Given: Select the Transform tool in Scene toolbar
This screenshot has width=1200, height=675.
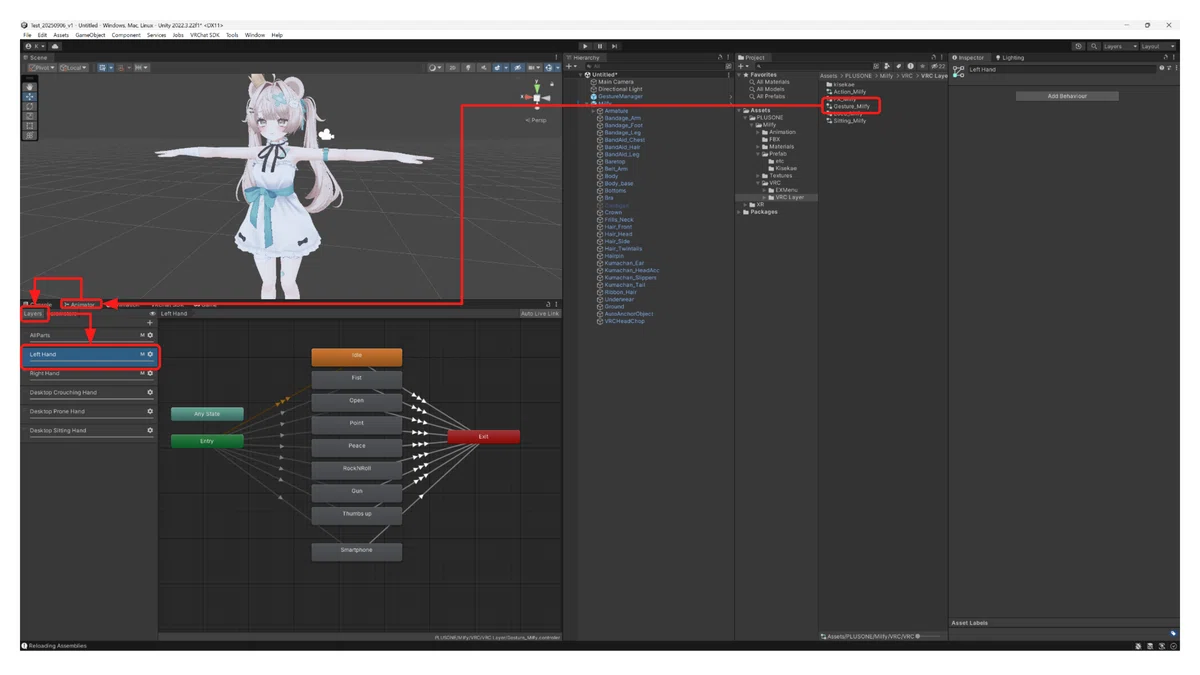Looking at the screenshot, I should 30,135.
